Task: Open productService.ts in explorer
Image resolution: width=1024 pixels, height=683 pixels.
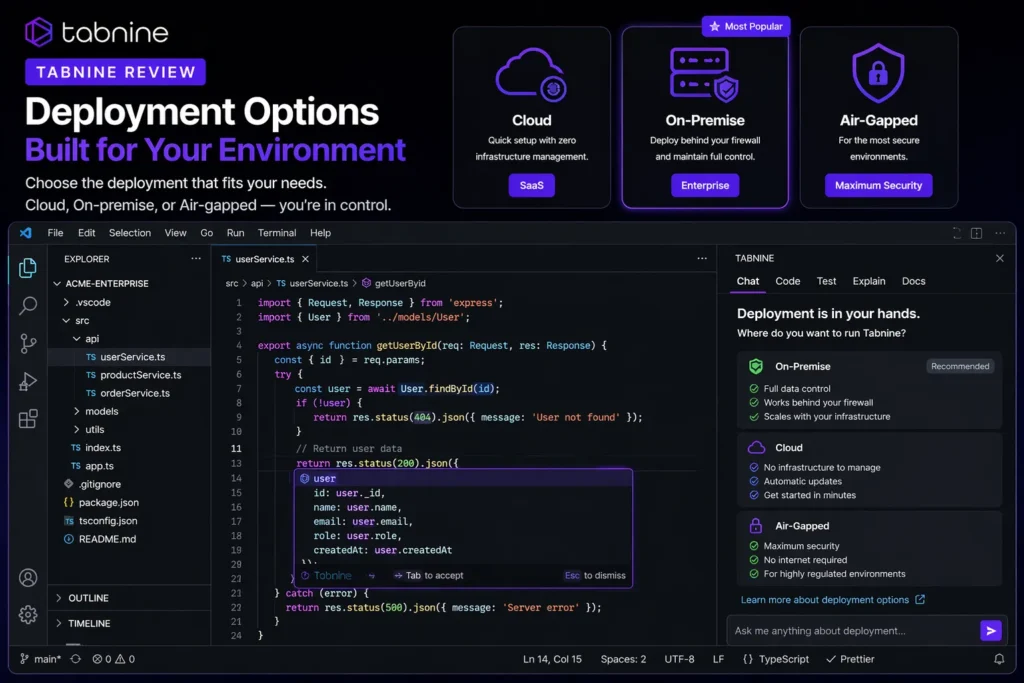Action: tap(140, 375)
